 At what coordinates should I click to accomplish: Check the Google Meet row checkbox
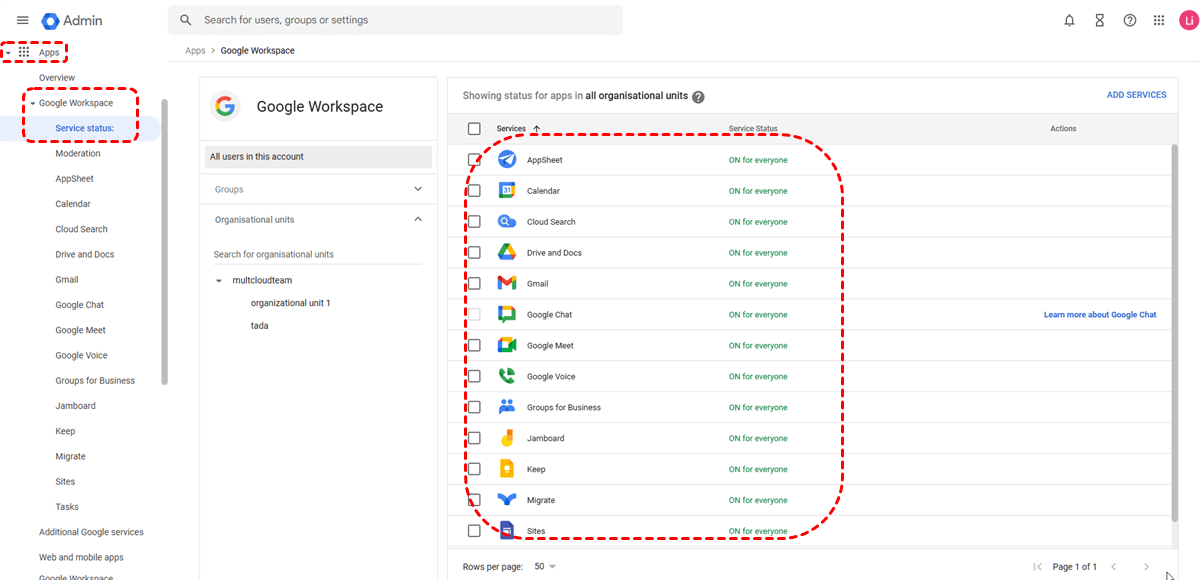pos(474,345)
